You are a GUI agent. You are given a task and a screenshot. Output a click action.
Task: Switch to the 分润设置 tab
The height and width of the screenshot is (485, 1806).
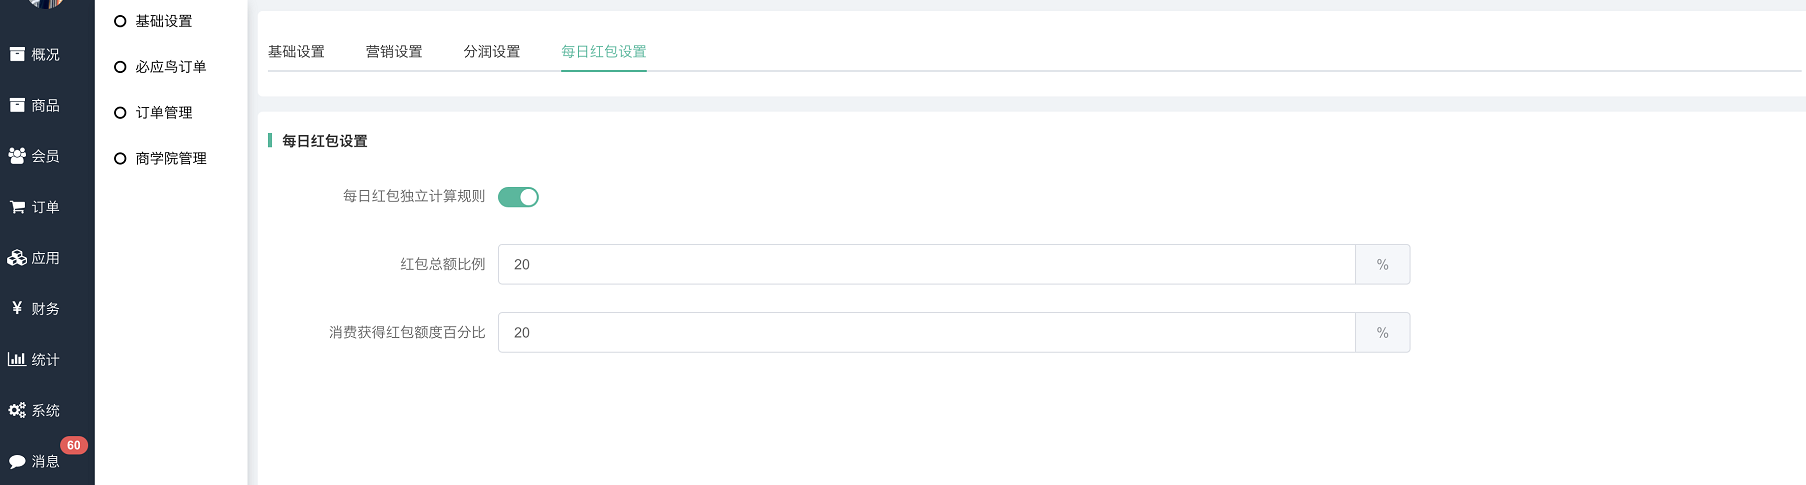tap(492, 52)
